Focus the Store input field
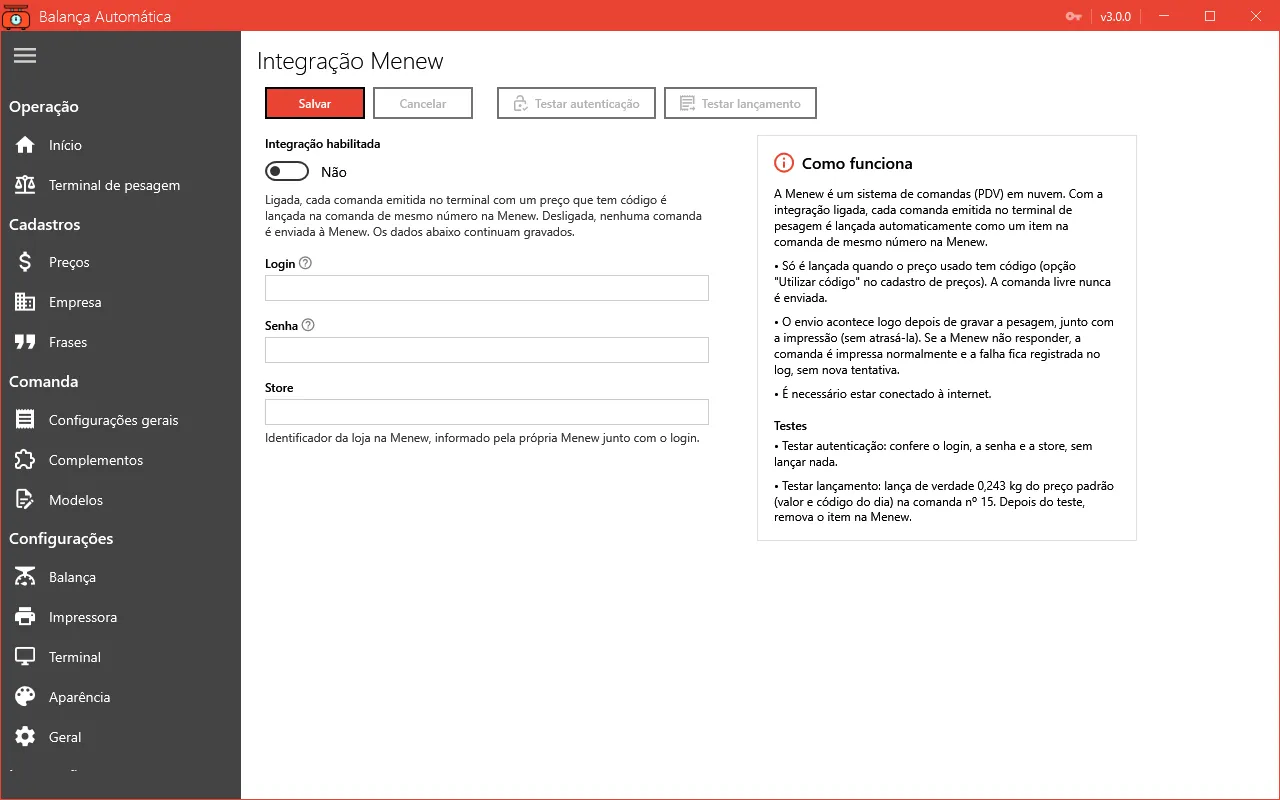1280x800 pixels. click(x=487, y=412)
